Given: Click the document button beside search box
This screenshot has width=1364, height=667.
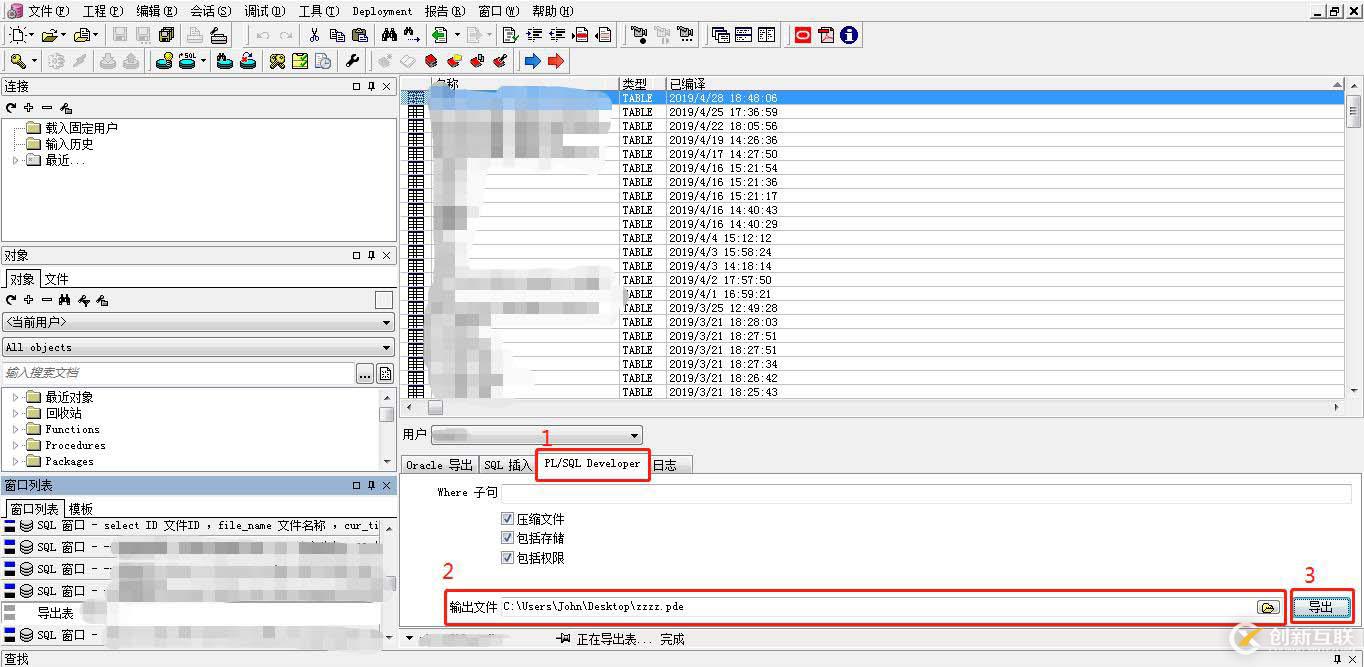Looking at the screenshot, I should pyautogui.click(x=385, y=373).
